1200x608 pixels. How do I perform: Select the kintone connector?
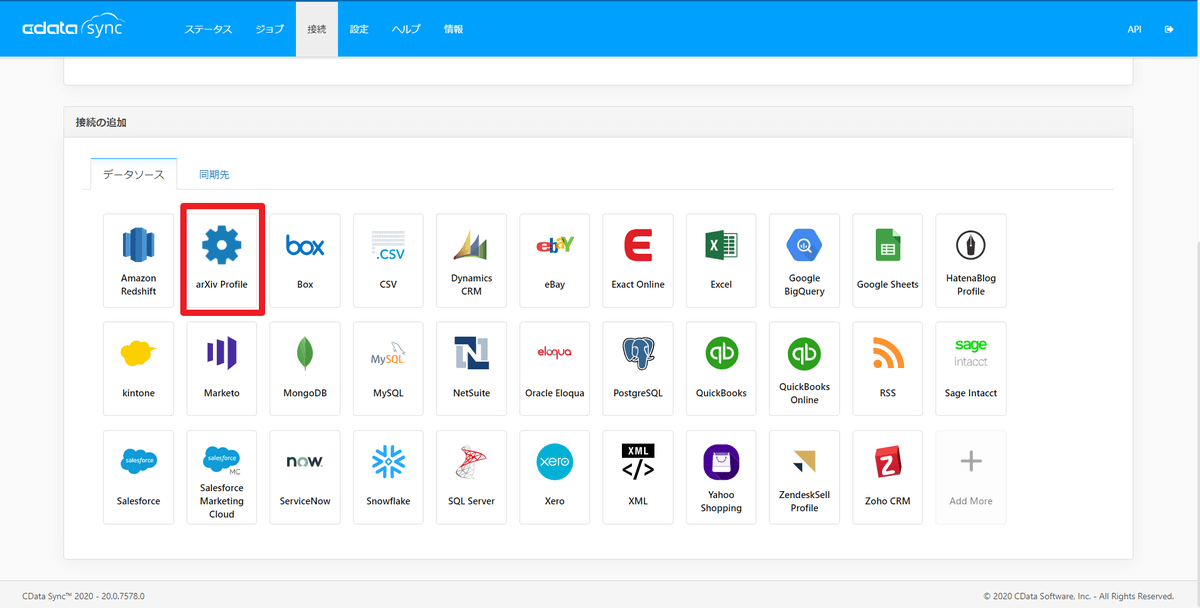tap(138, 368)
